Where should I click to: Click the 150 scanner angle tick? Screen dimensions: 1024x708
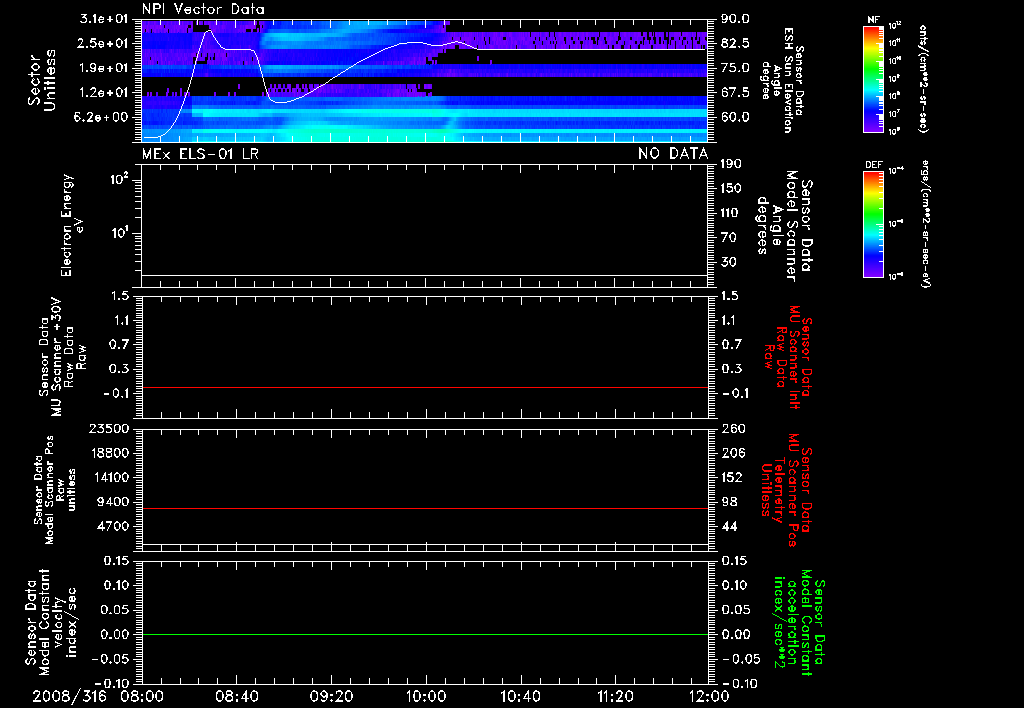[x=731, y=189]
